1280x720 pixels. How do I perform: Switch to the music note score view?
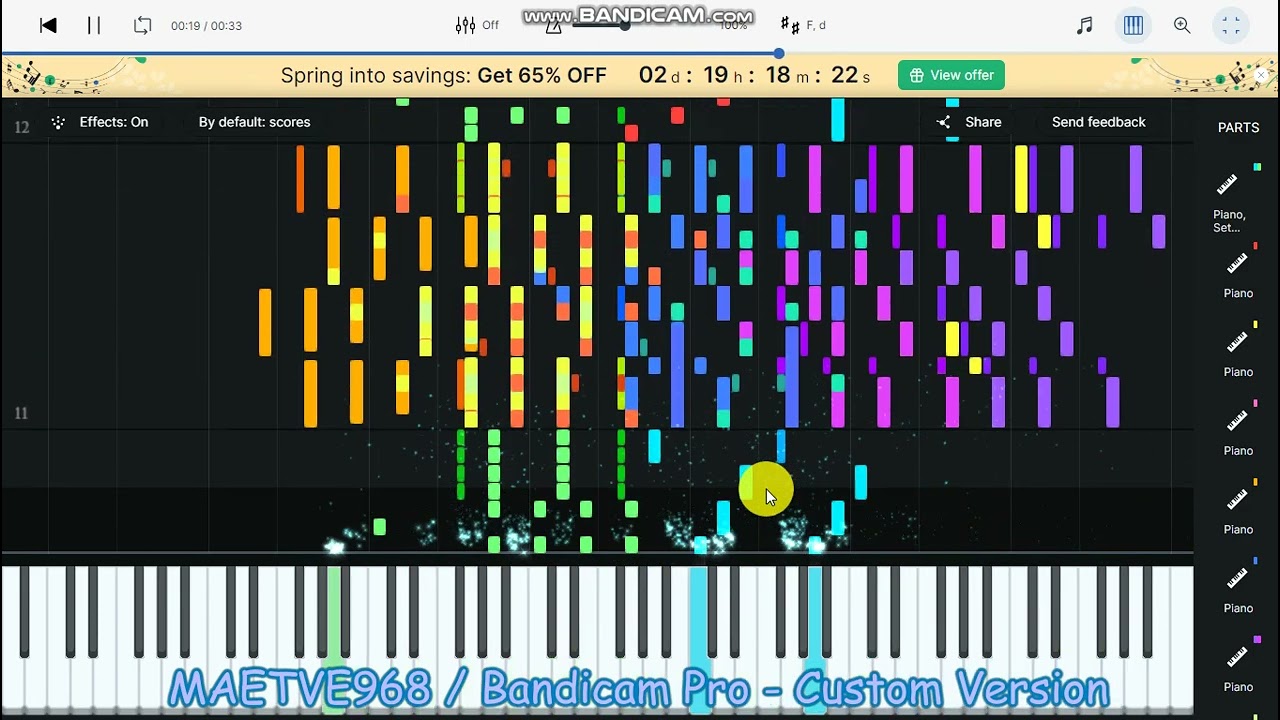pos(1085,26)
